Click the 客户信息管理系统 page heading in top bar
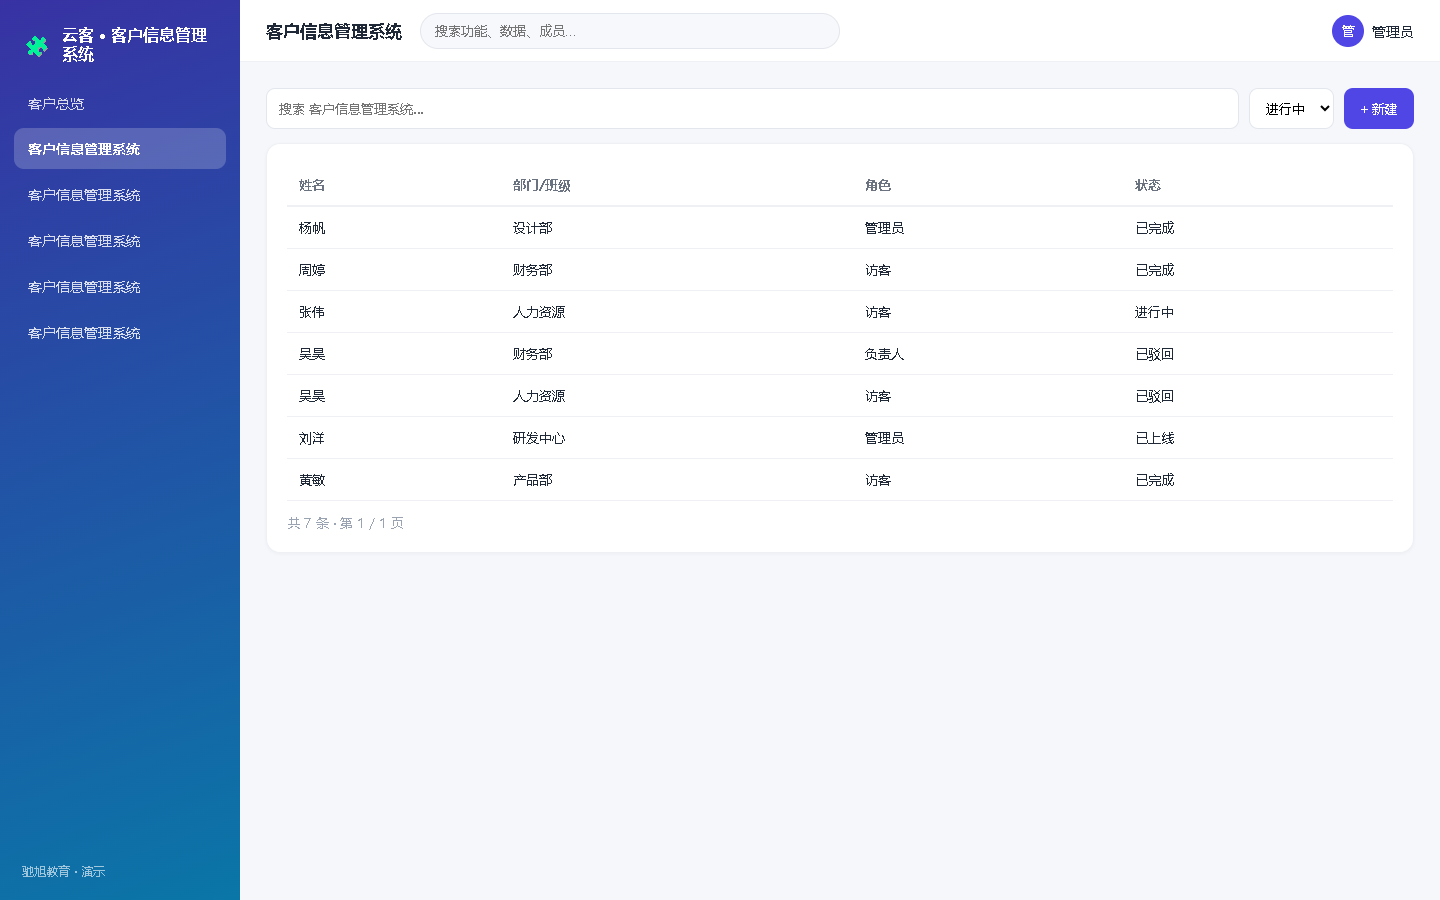 coord(334,32)
